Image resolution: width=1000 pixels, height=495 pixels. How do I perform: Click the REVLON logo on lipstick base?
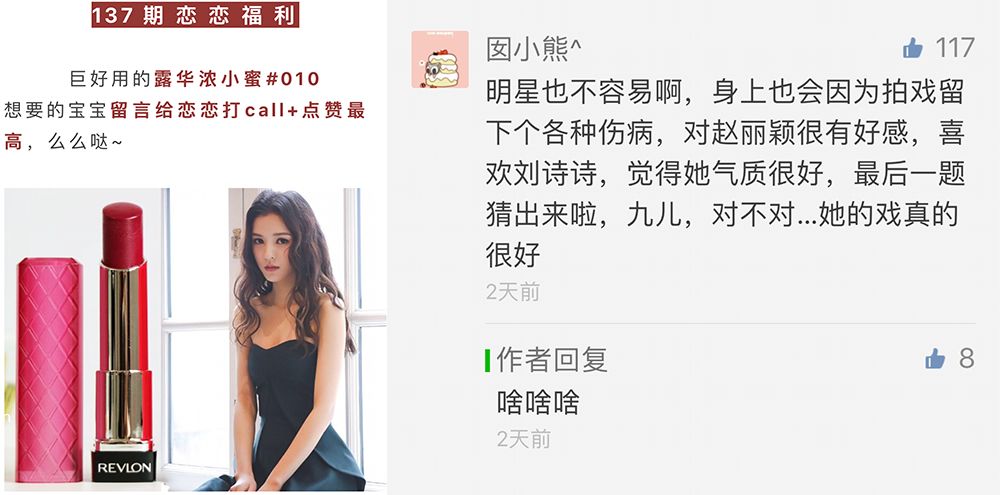click(124, 466)
